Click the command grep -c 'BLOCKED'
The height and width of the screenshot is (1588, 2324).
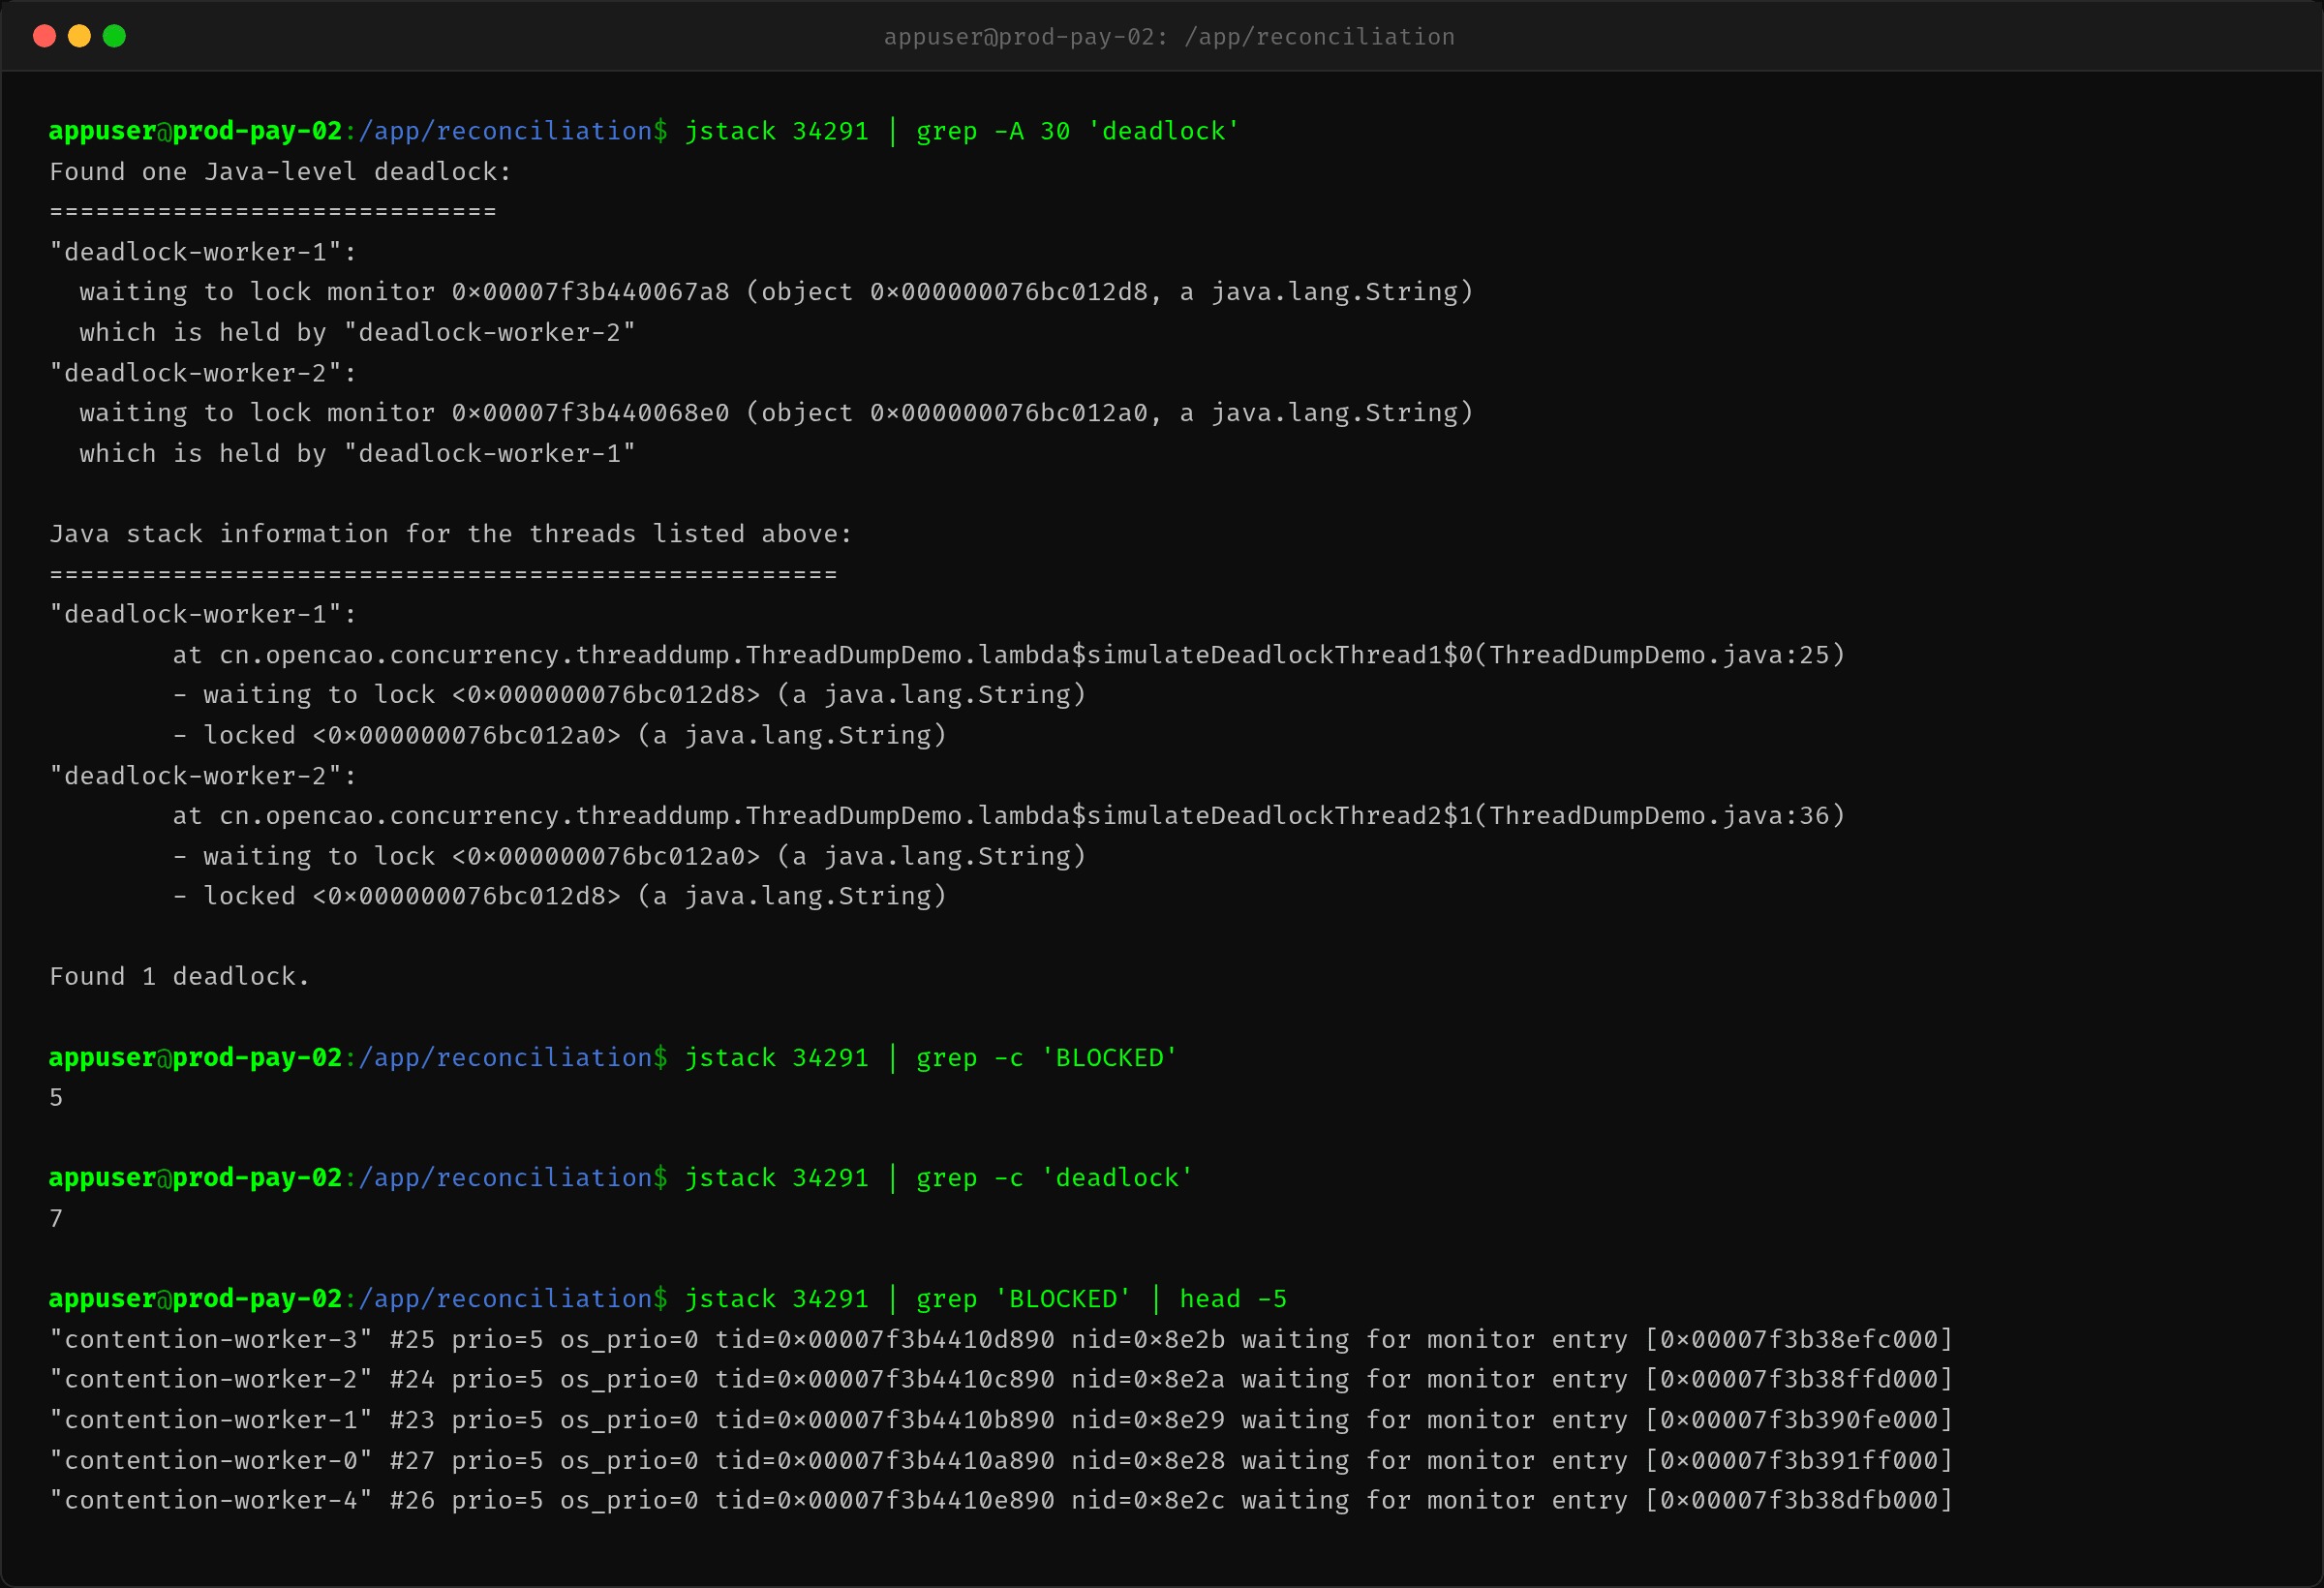tap(1046, 1058)
